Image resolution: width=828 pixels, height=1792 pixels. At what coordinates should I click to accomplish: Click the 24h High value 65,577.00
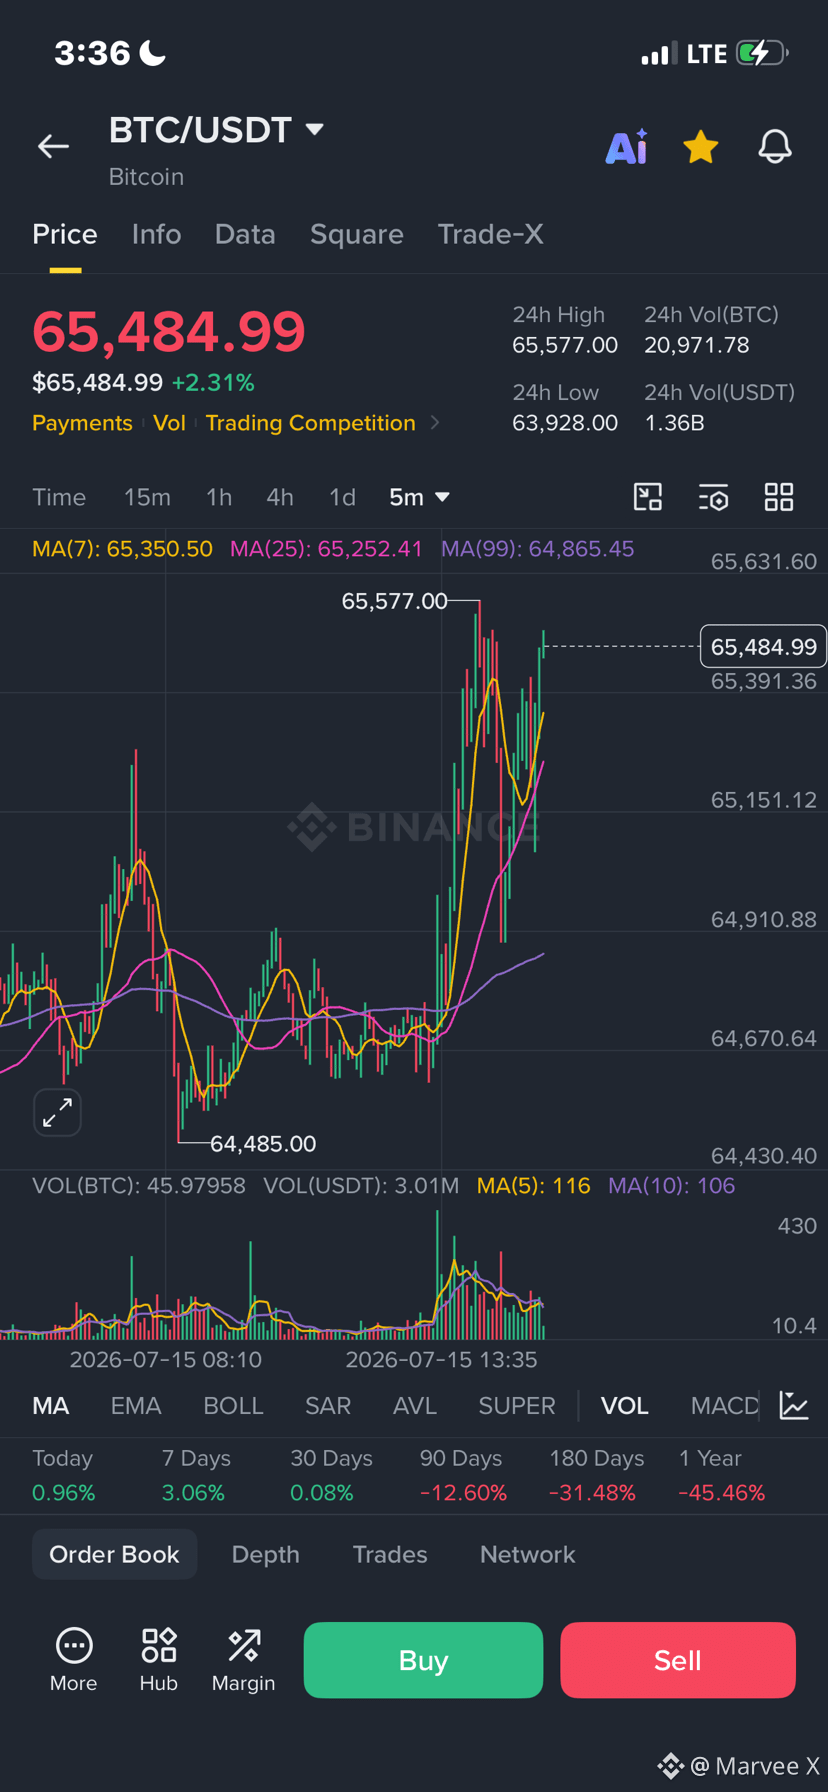pos(565,345)
